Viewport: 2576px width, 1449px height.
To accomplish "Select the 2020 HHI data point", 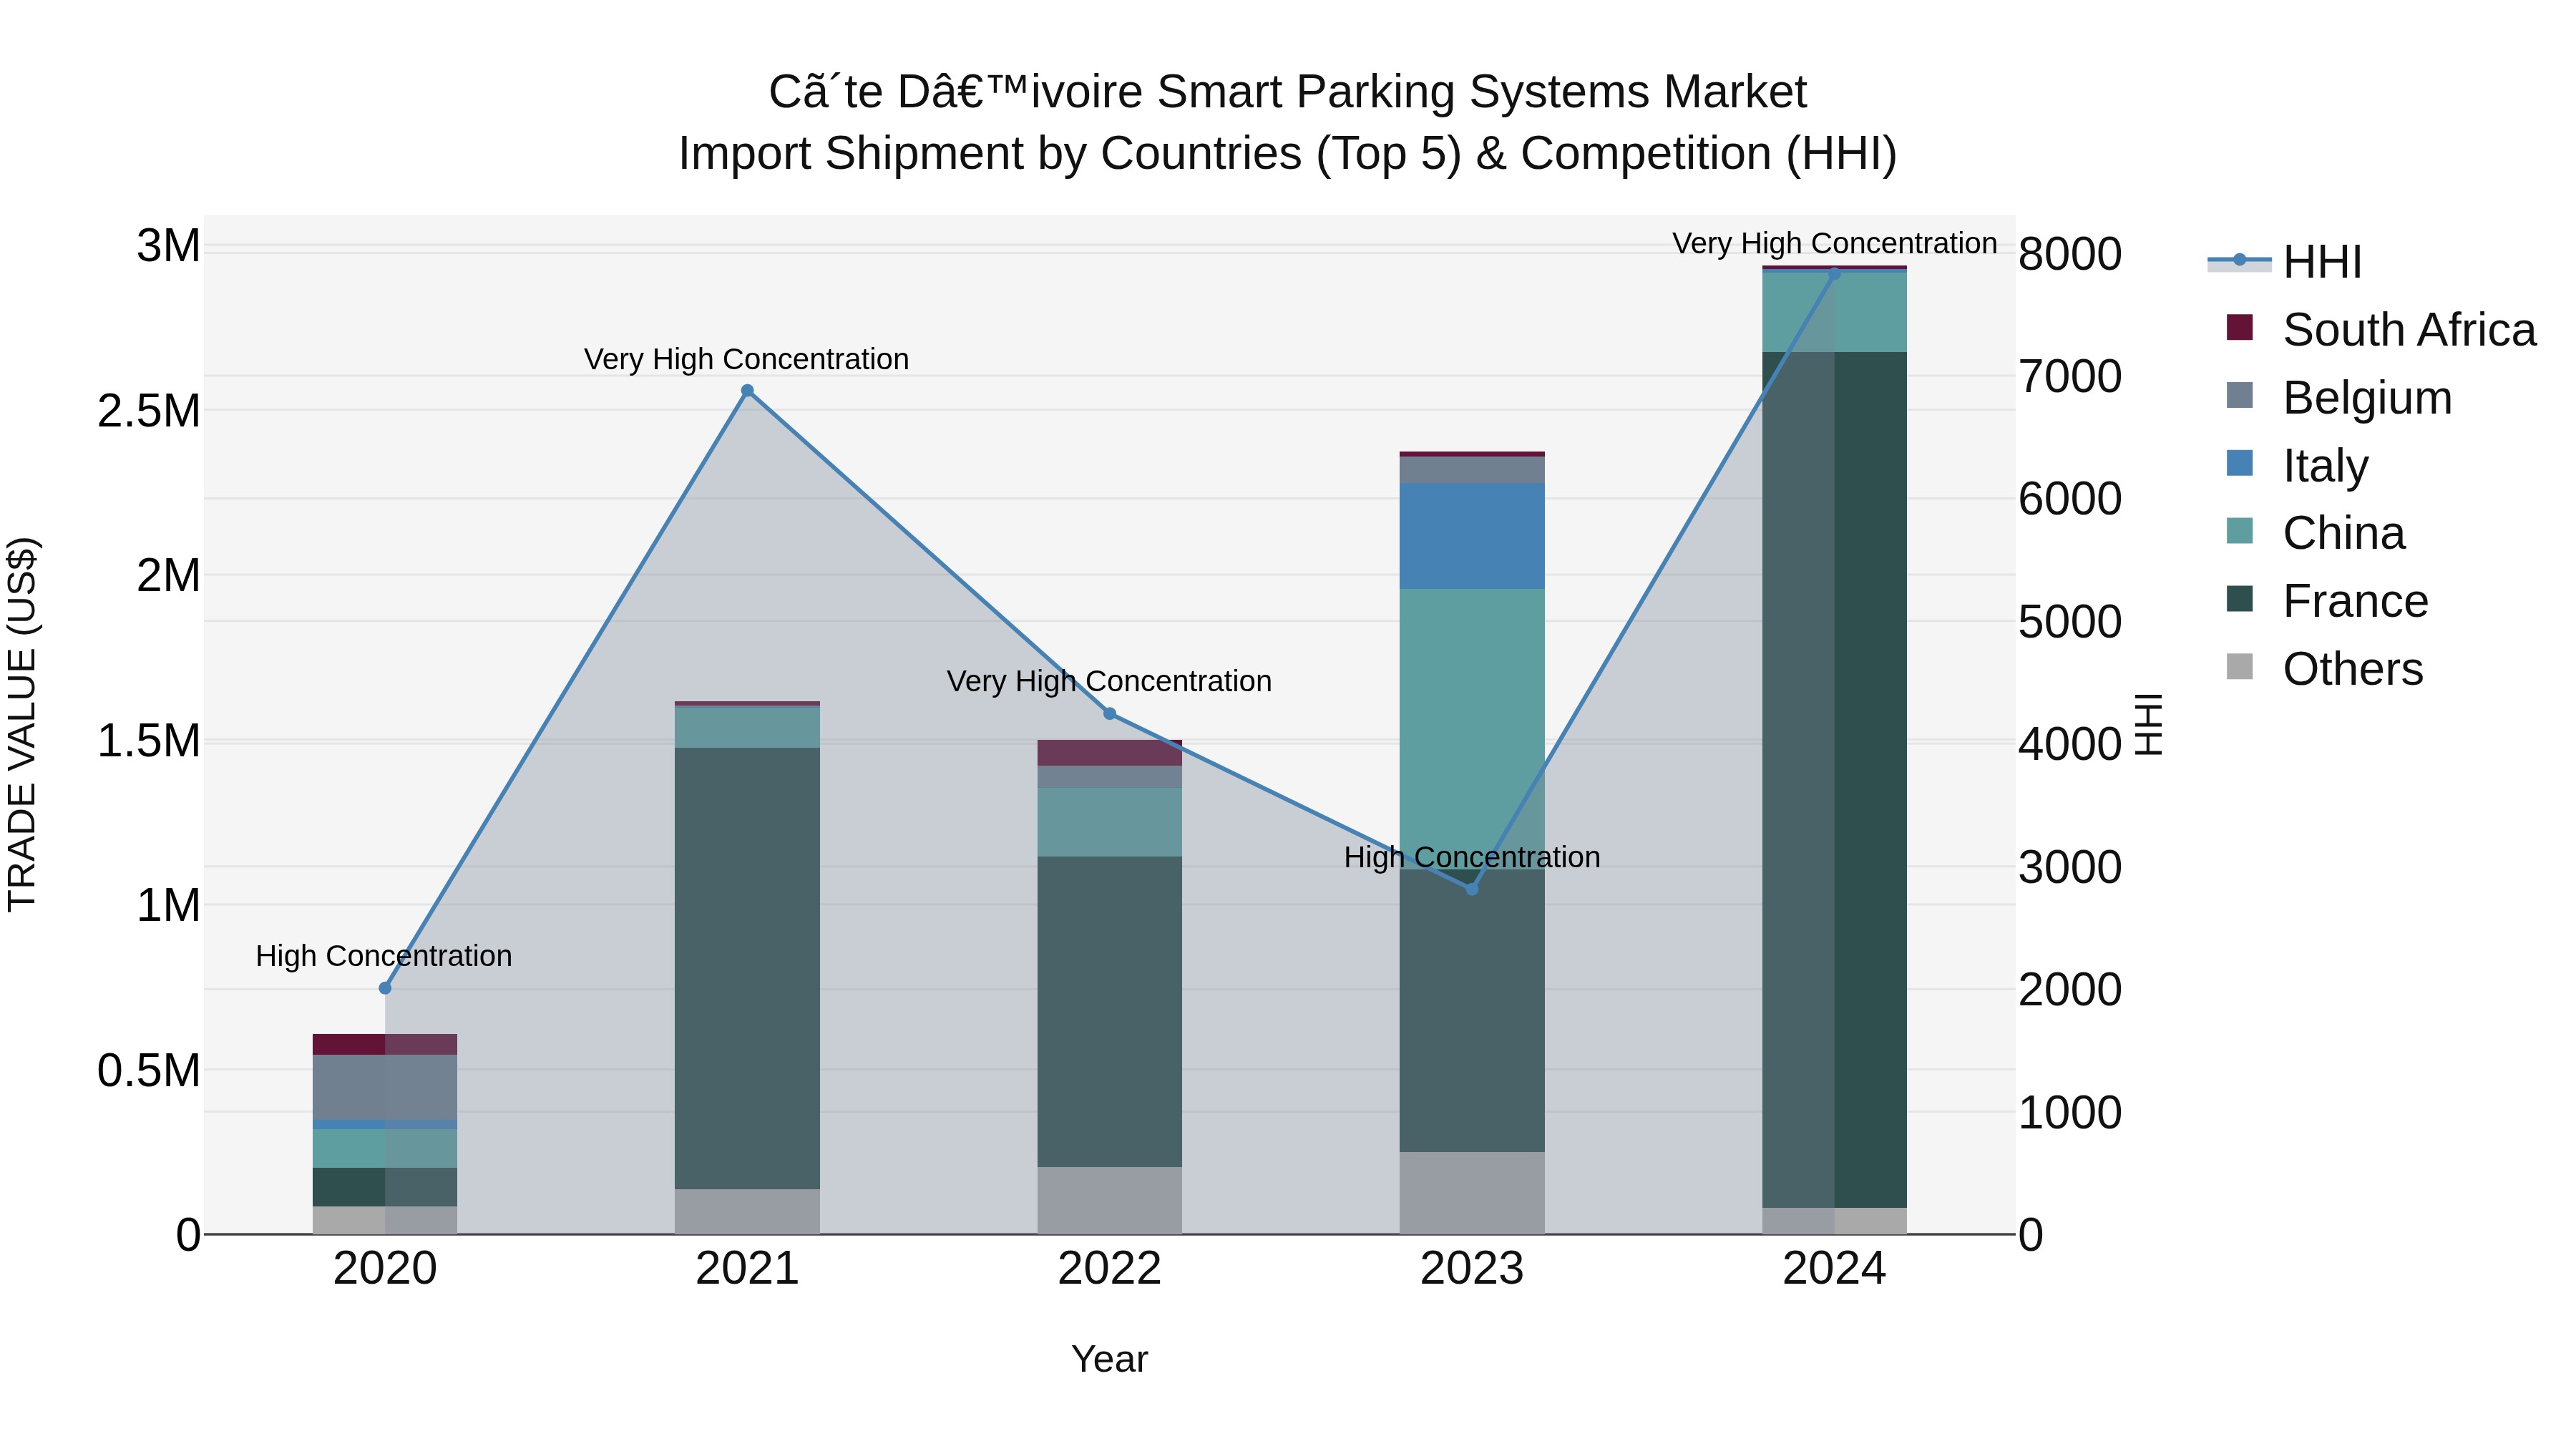I will (385, 988).
